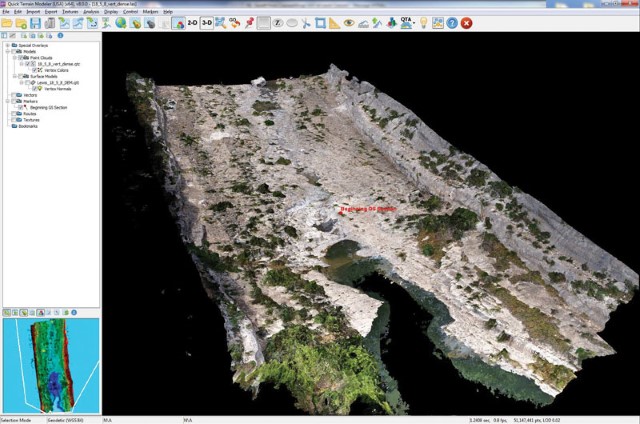Viewport: 640px width, 424px height.
Task: Click the overview minimap thumbnail
Action: click(x=50, y=360)
